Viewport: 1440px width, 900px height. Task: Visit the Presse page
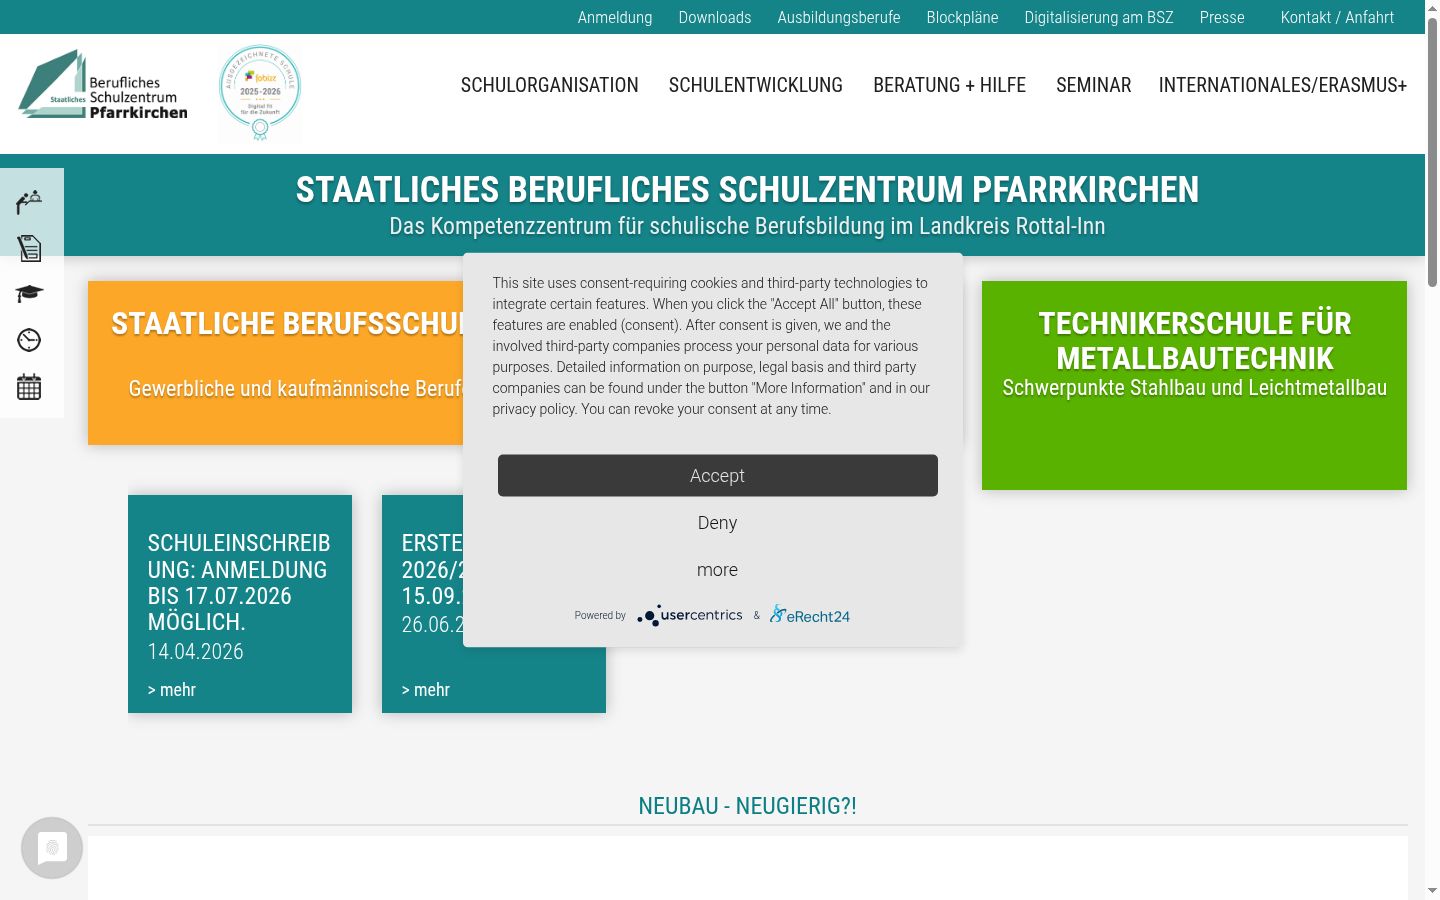(1222, 17)
